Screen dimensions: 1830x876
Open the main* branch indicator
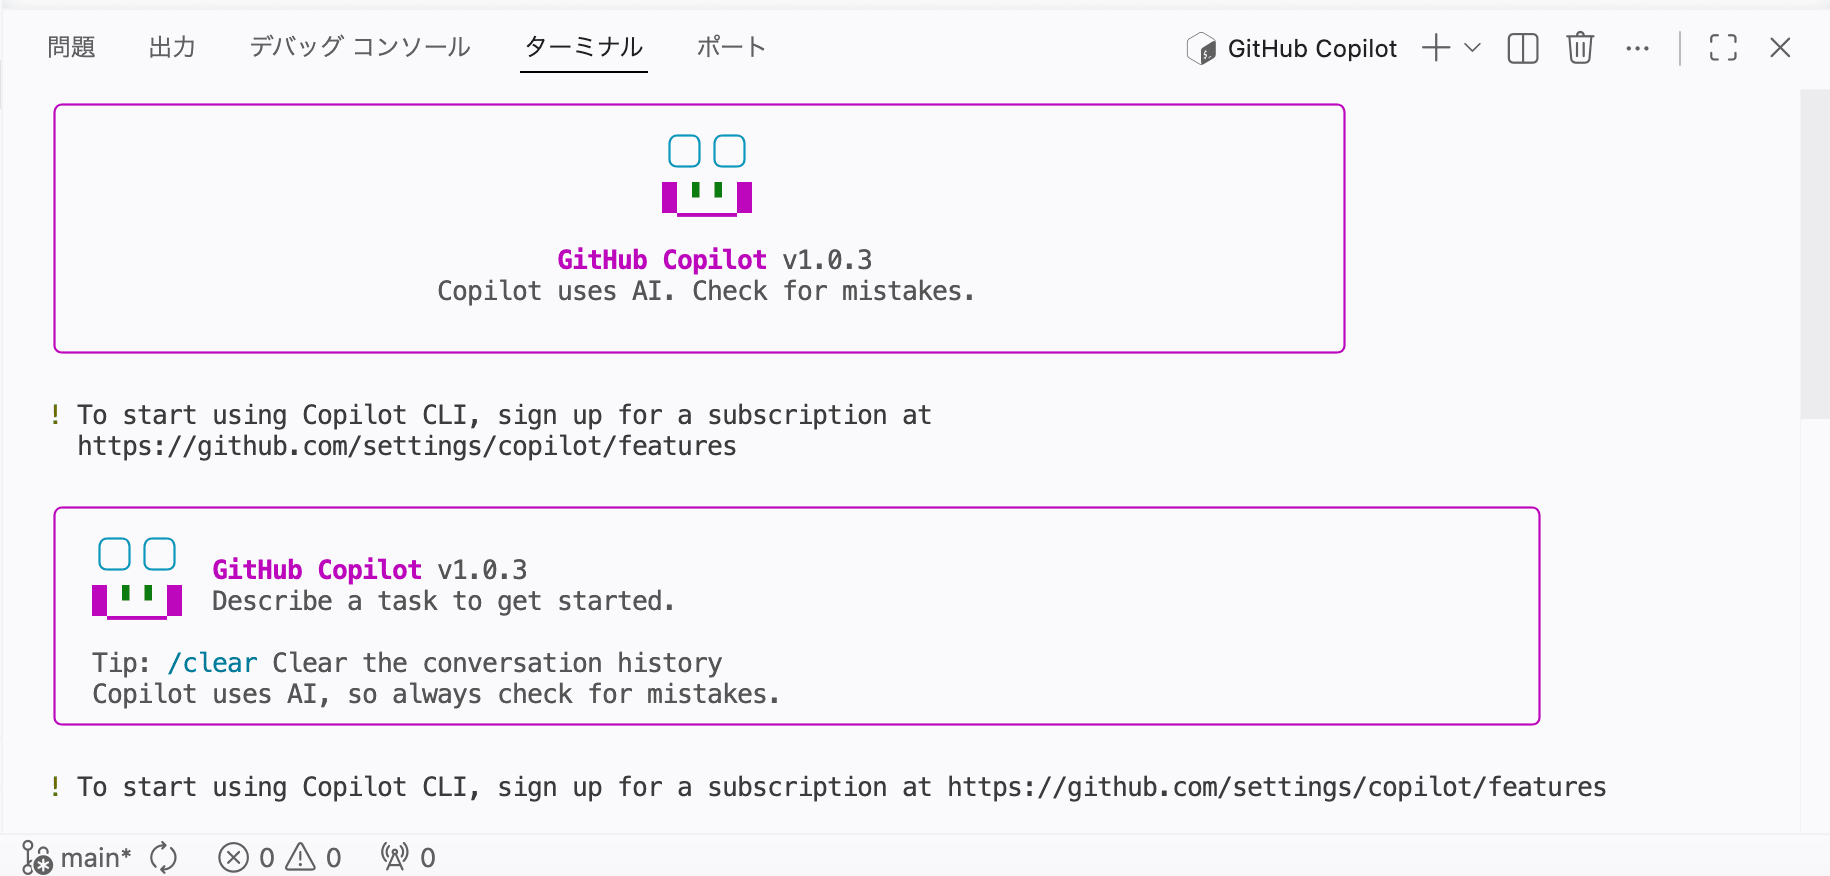77,858
